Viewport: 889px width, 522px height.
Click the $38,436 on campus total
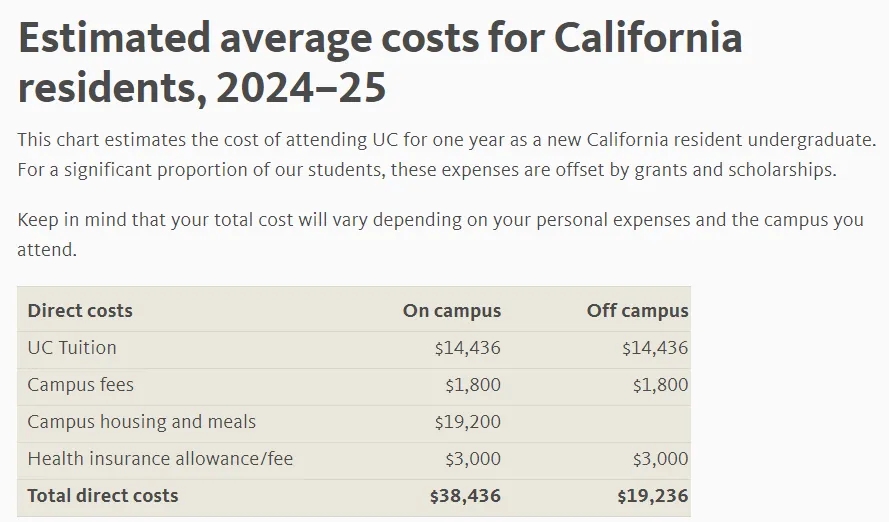tap(465, 496)
